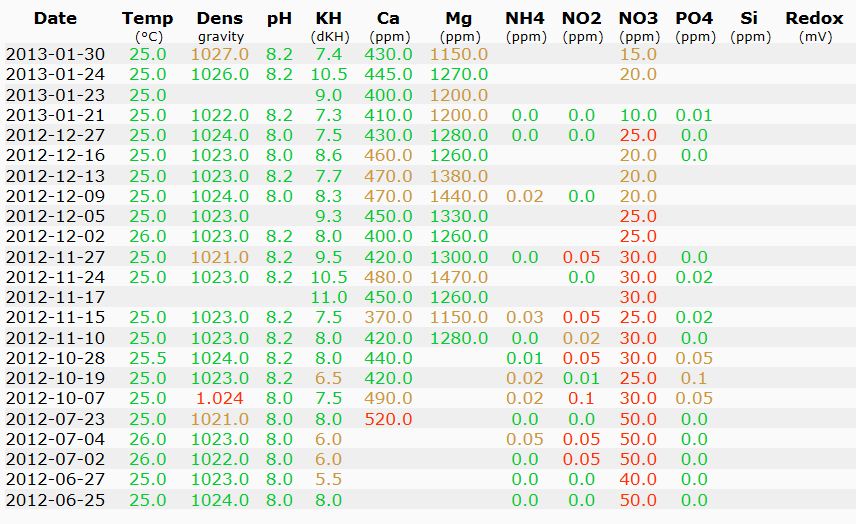The image size is (856, 524).
Task: Click the 25.5 temperature value
Action: pyautogui.click(x=147, y=358)
